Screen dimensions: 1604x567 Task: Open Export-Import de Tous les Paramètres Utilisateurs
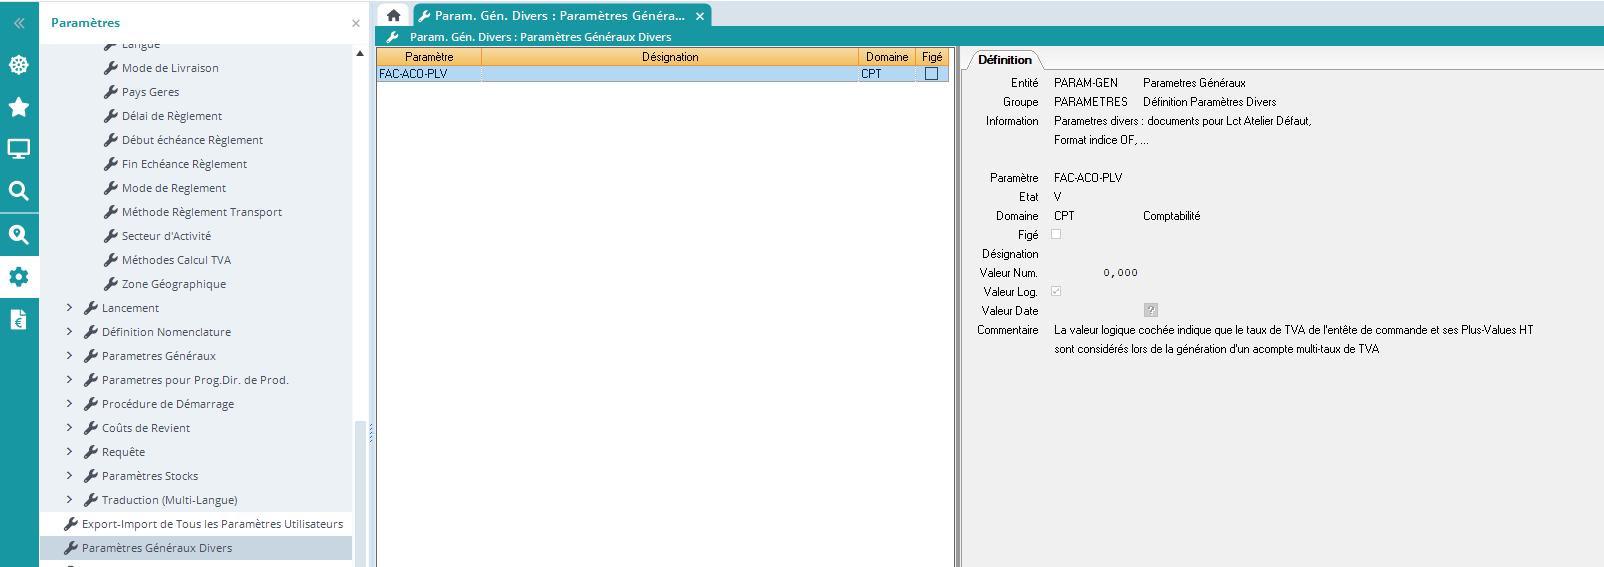[x=211, y=524]
